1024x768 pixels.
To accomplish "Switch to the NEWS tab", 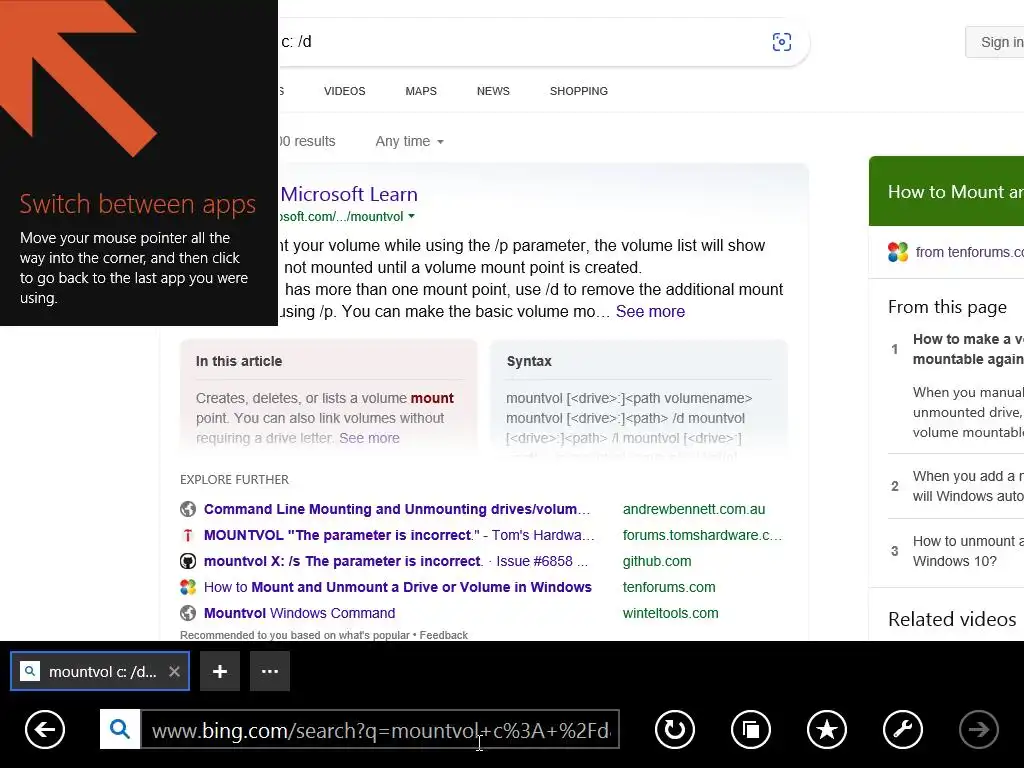I will tap(493, 91).
